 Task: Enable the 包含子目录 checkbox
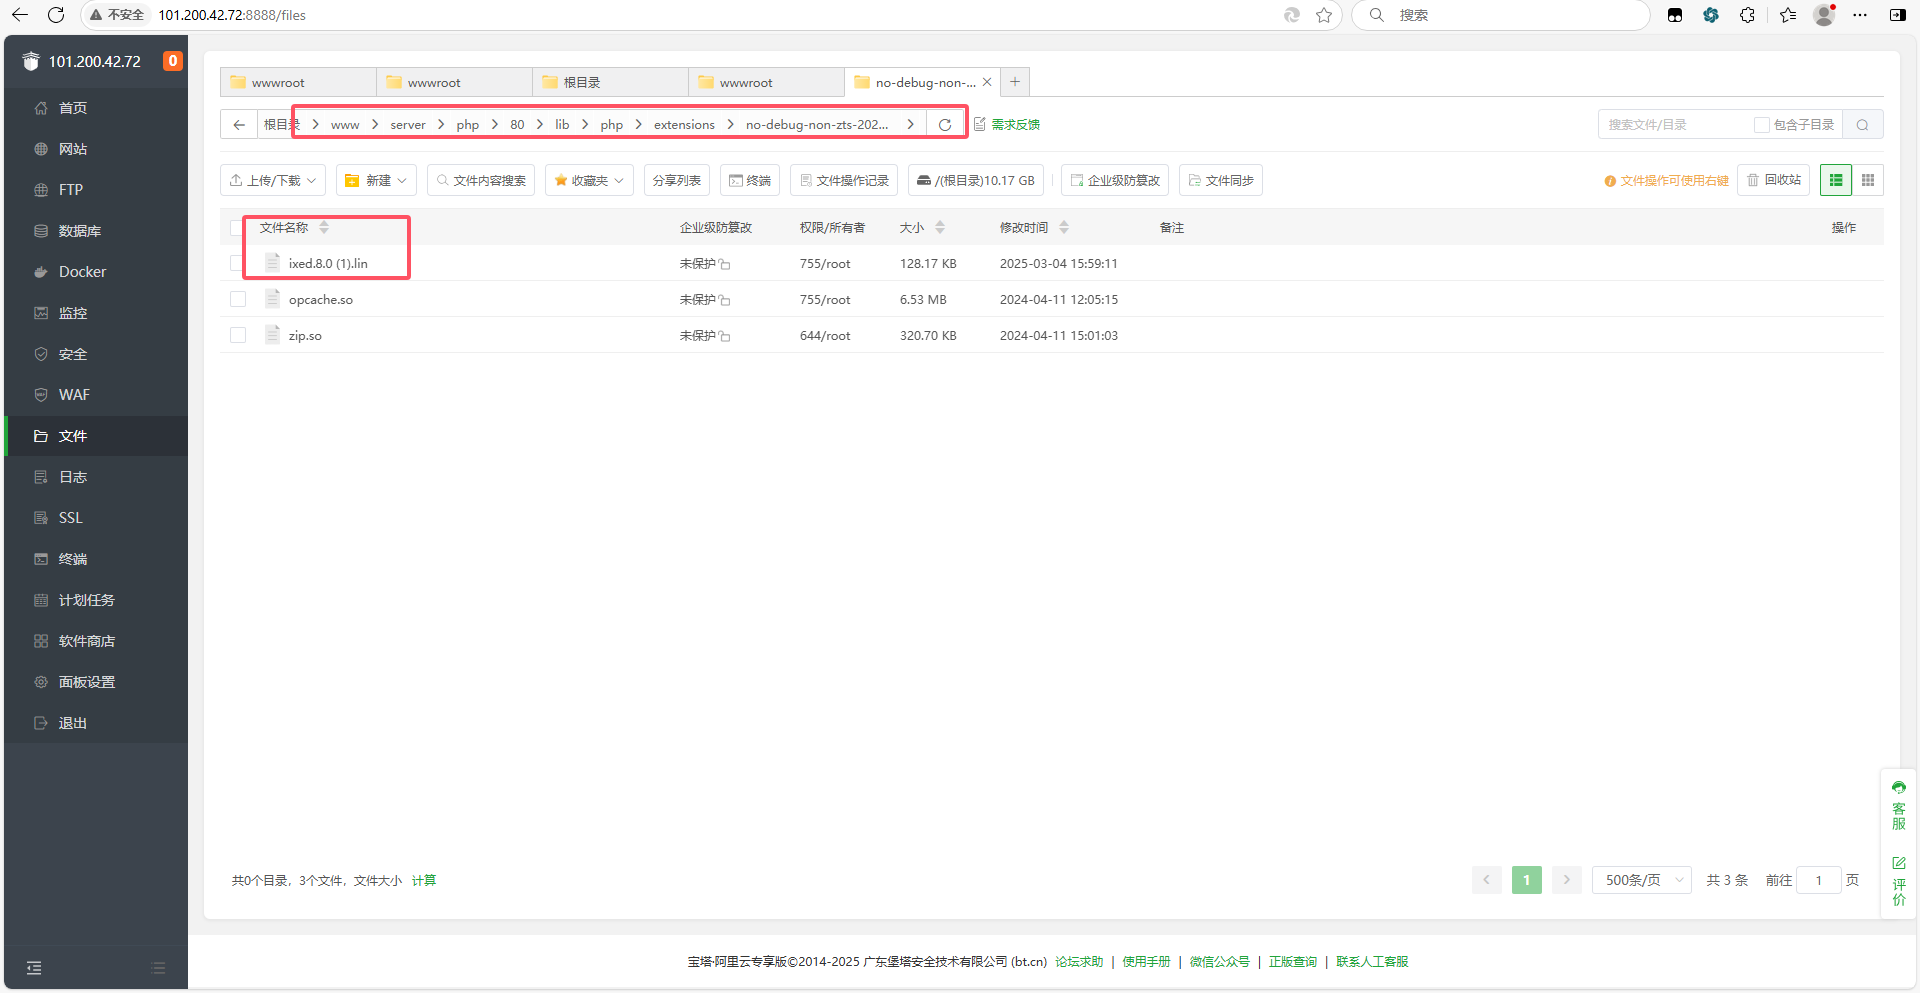coord(1761,125)
